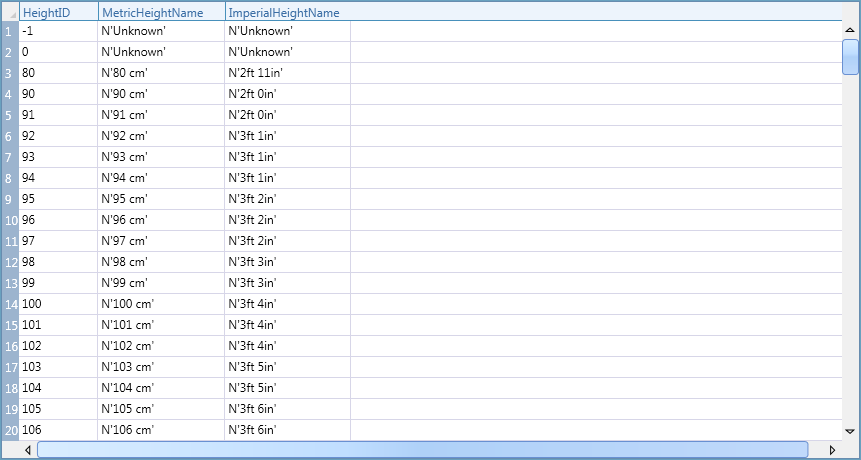Screen dimensions: 861x460
Task: Select the N'100 cm' metric cell
Action: 161,304
